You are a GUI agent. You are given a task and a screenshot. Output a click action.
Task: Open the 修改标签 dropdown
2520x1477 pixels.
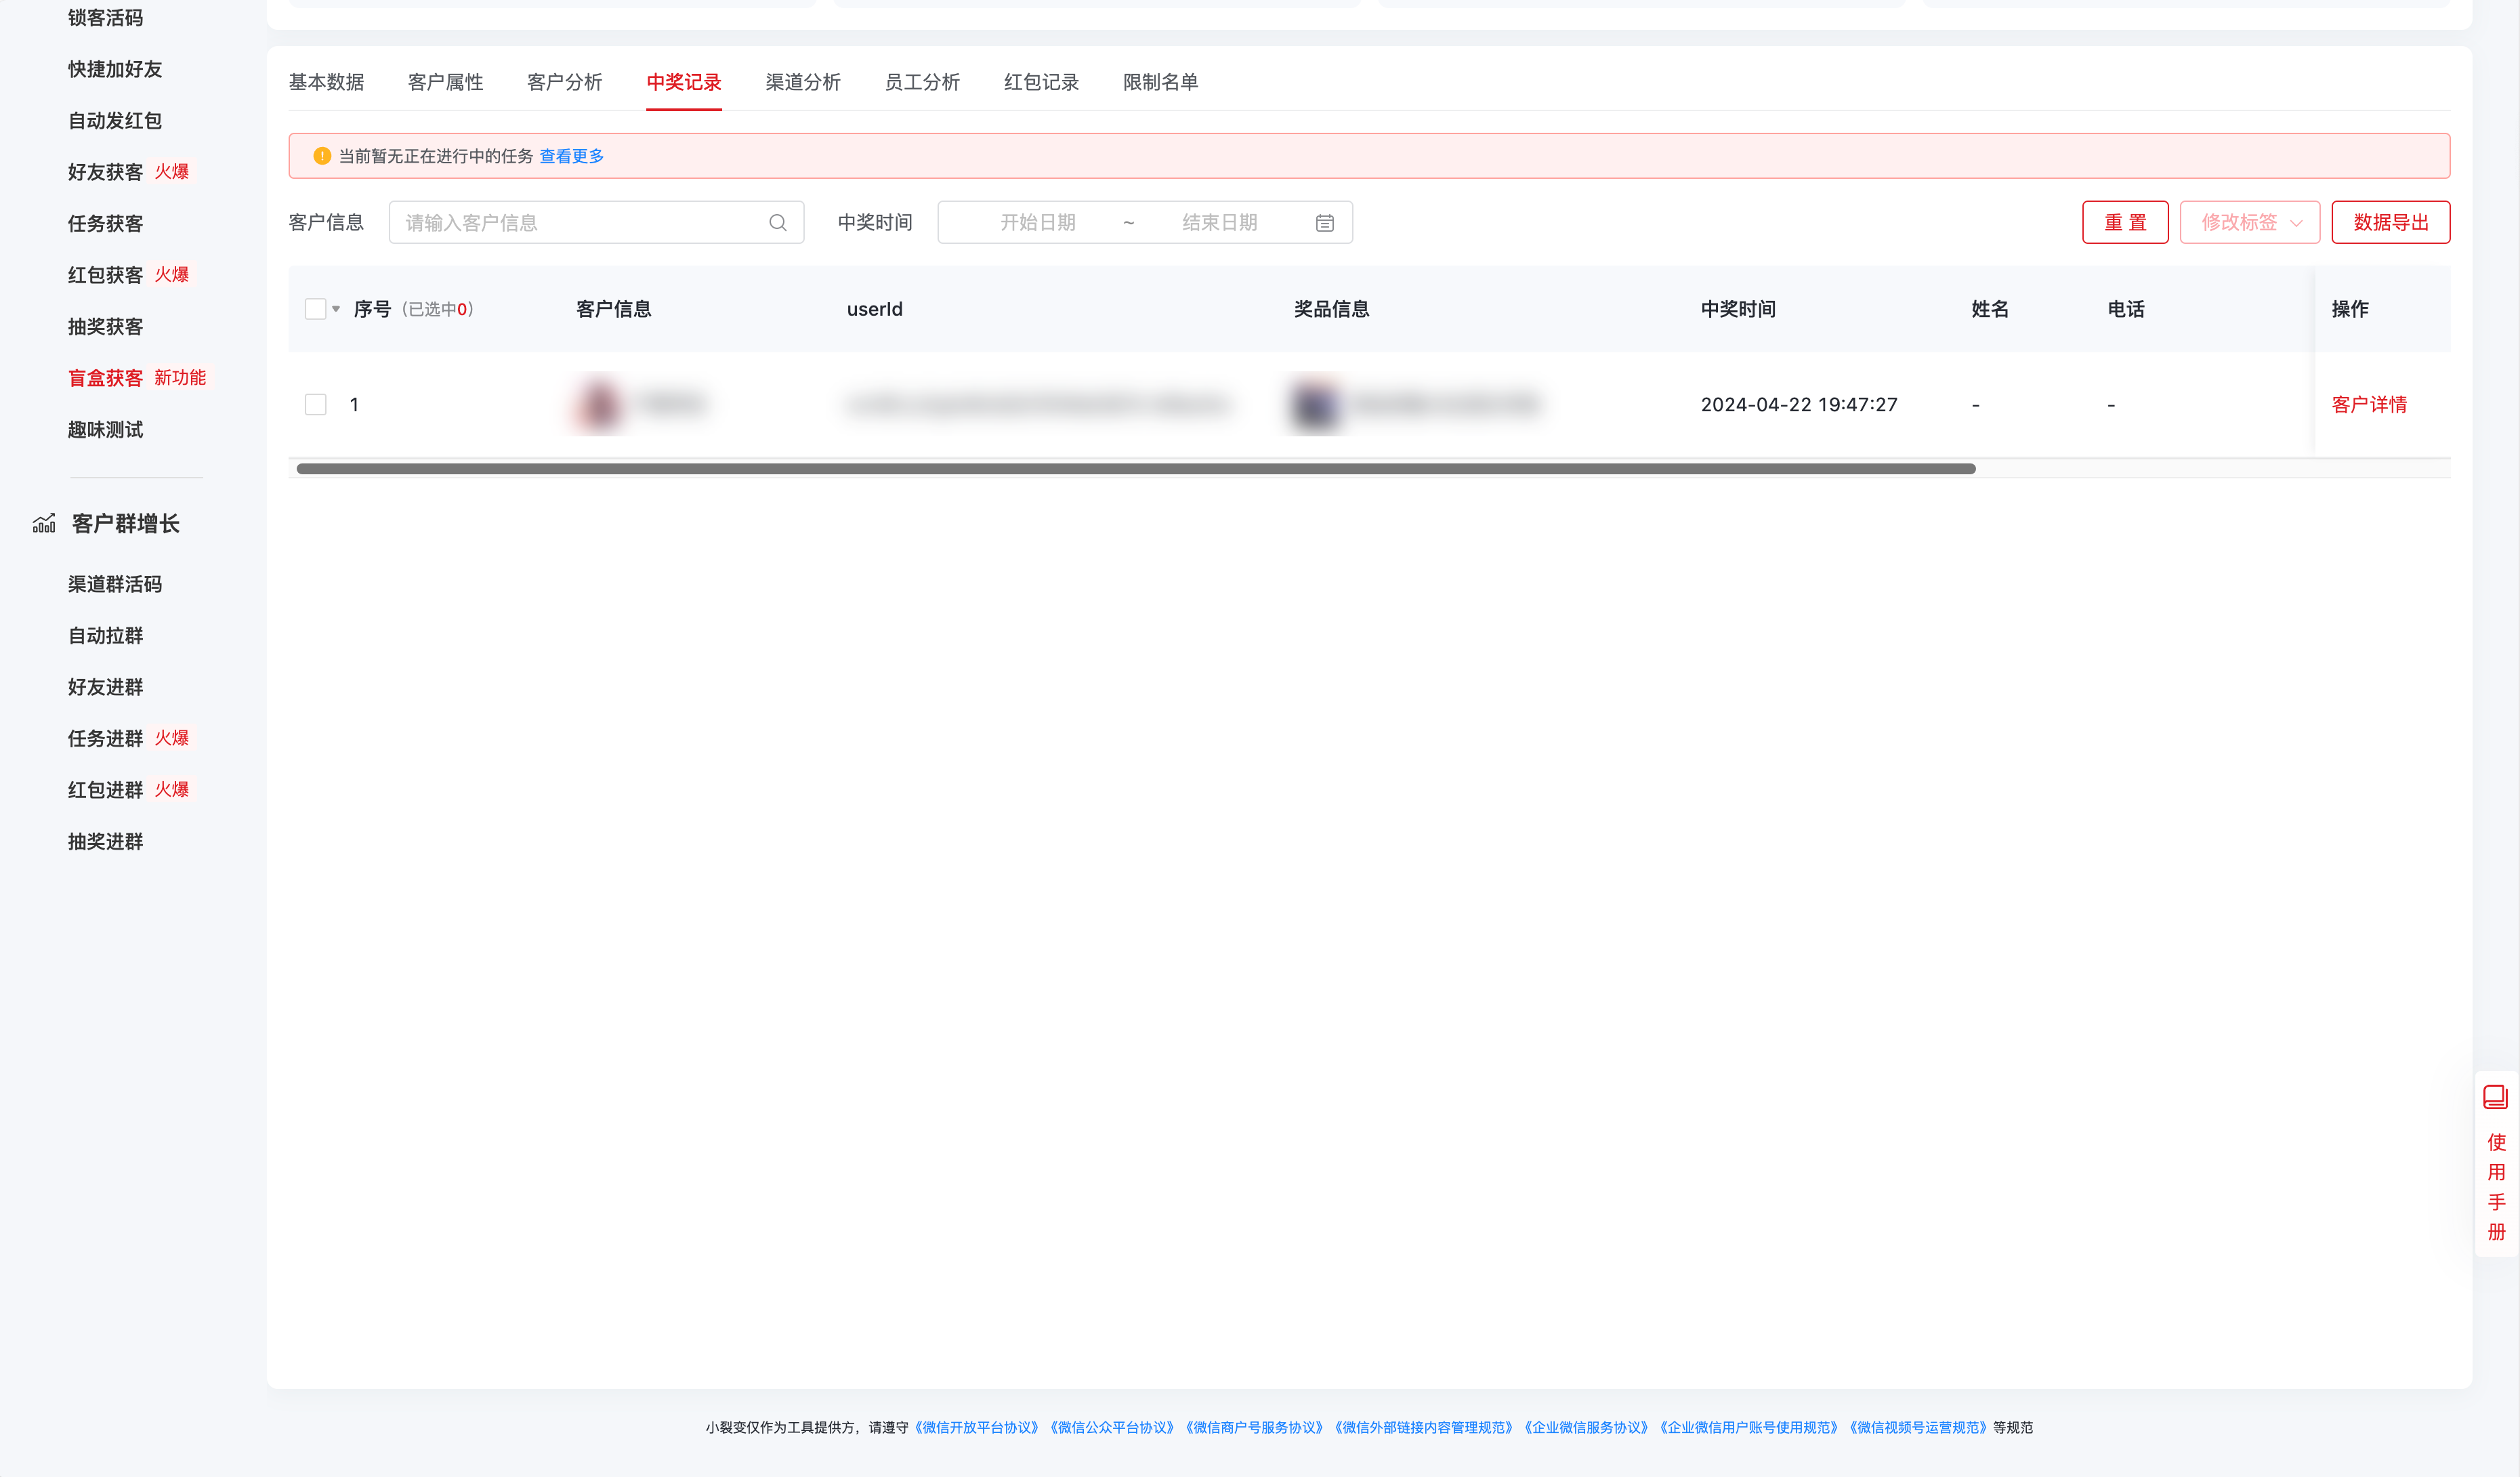(2249, 222)
